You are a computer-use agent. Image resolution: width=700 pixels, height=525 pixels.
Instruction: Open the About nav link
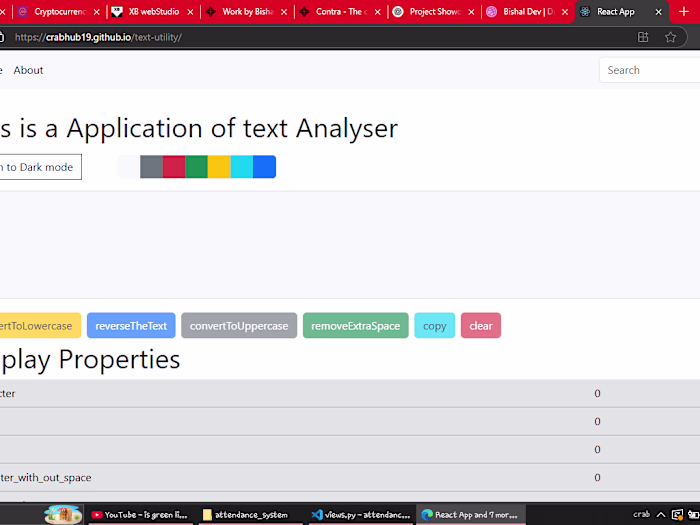pos(28,70)
